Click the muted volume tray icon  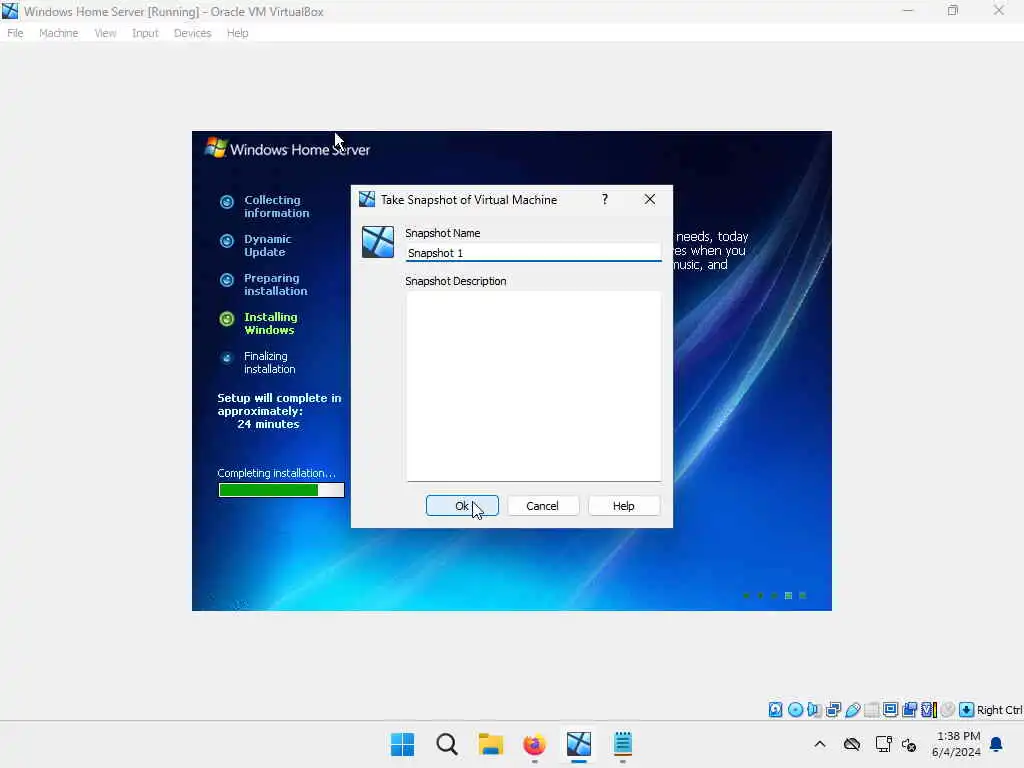tap(909, 744)
